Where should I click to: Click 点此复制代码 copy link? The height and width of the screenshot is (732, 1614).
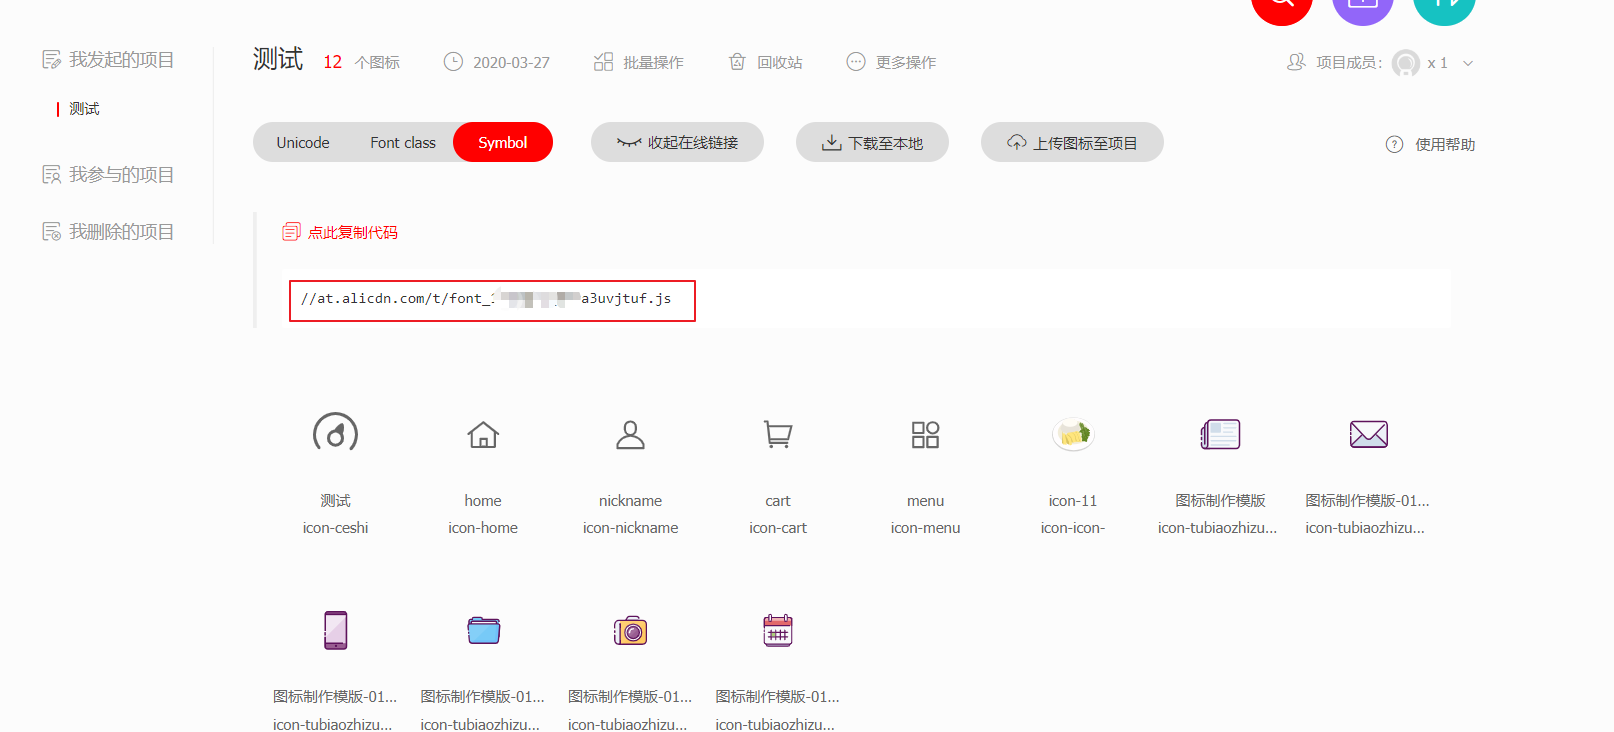click(x=353, y=232)
